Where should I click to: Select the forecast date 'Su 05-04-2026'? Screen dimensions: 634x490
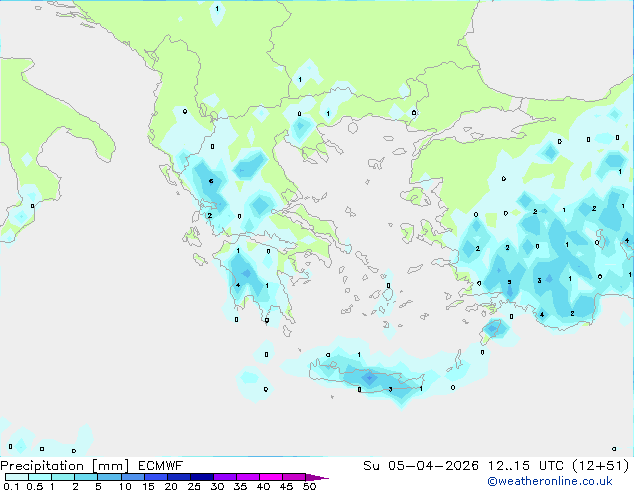pos(421,466)
